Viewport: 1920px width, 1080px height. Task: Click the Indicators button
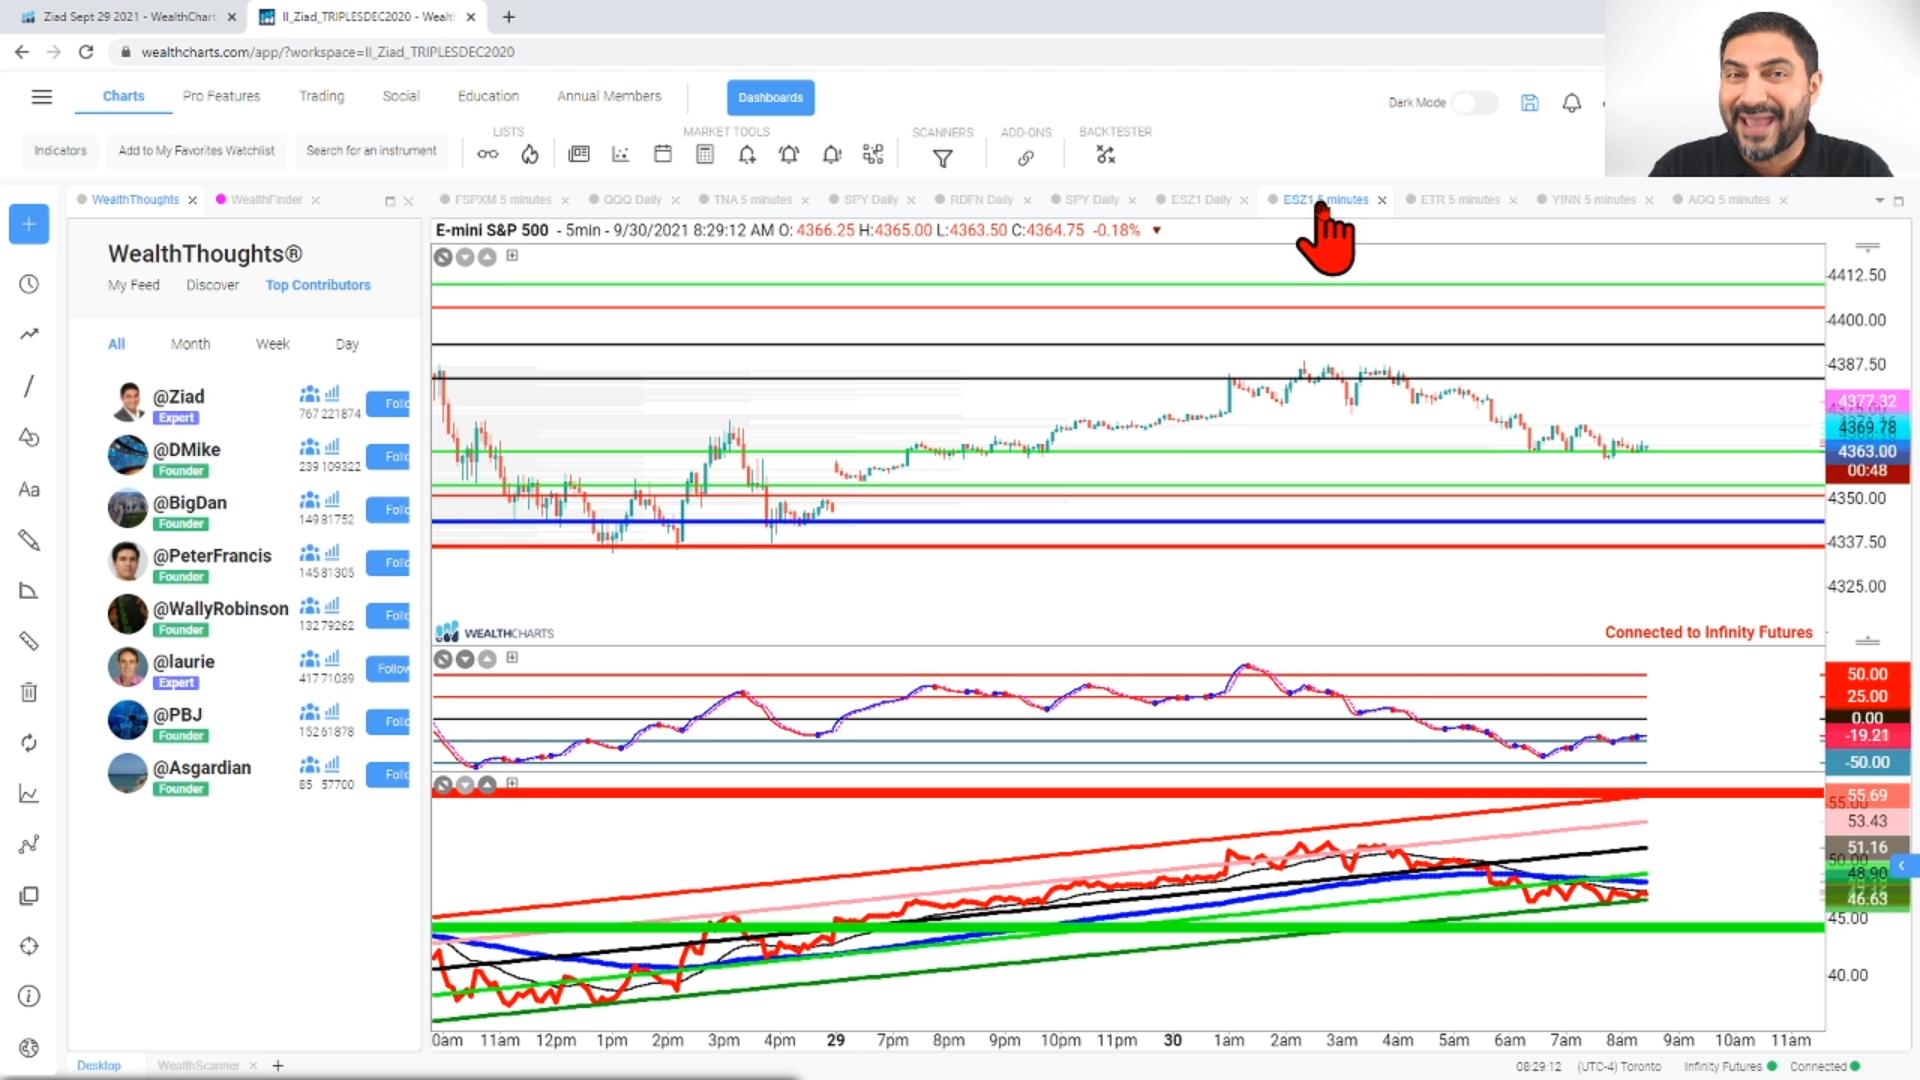(60, 151)
